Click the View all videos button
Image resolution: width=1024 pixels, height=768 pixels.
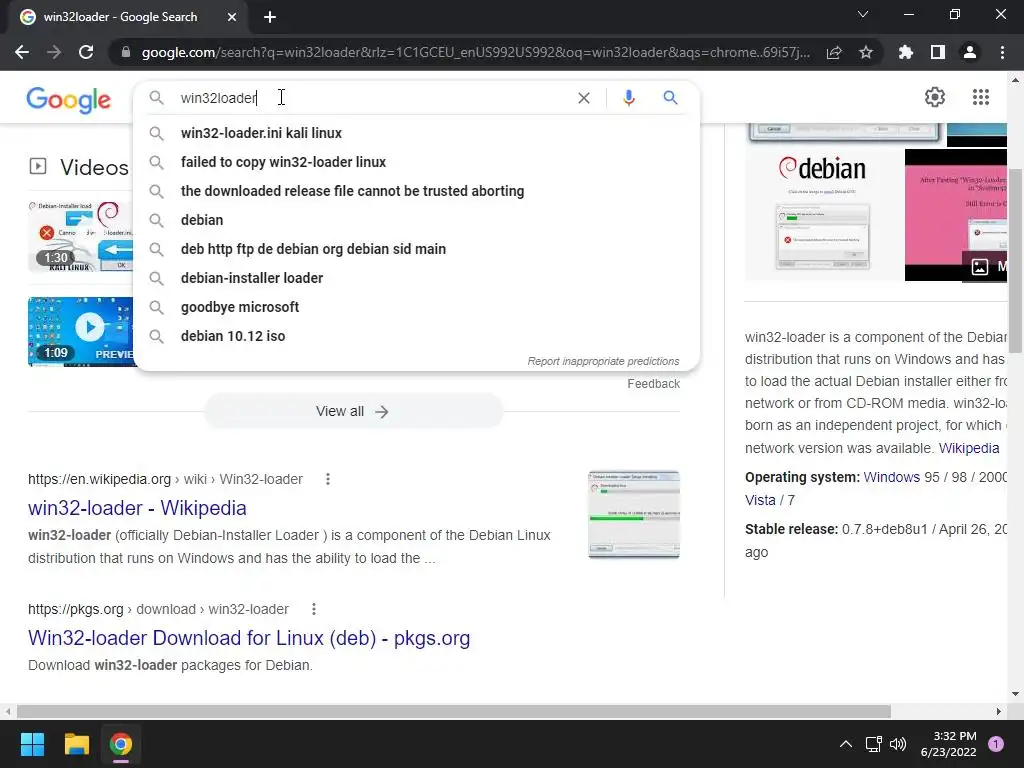pos(353,411)
